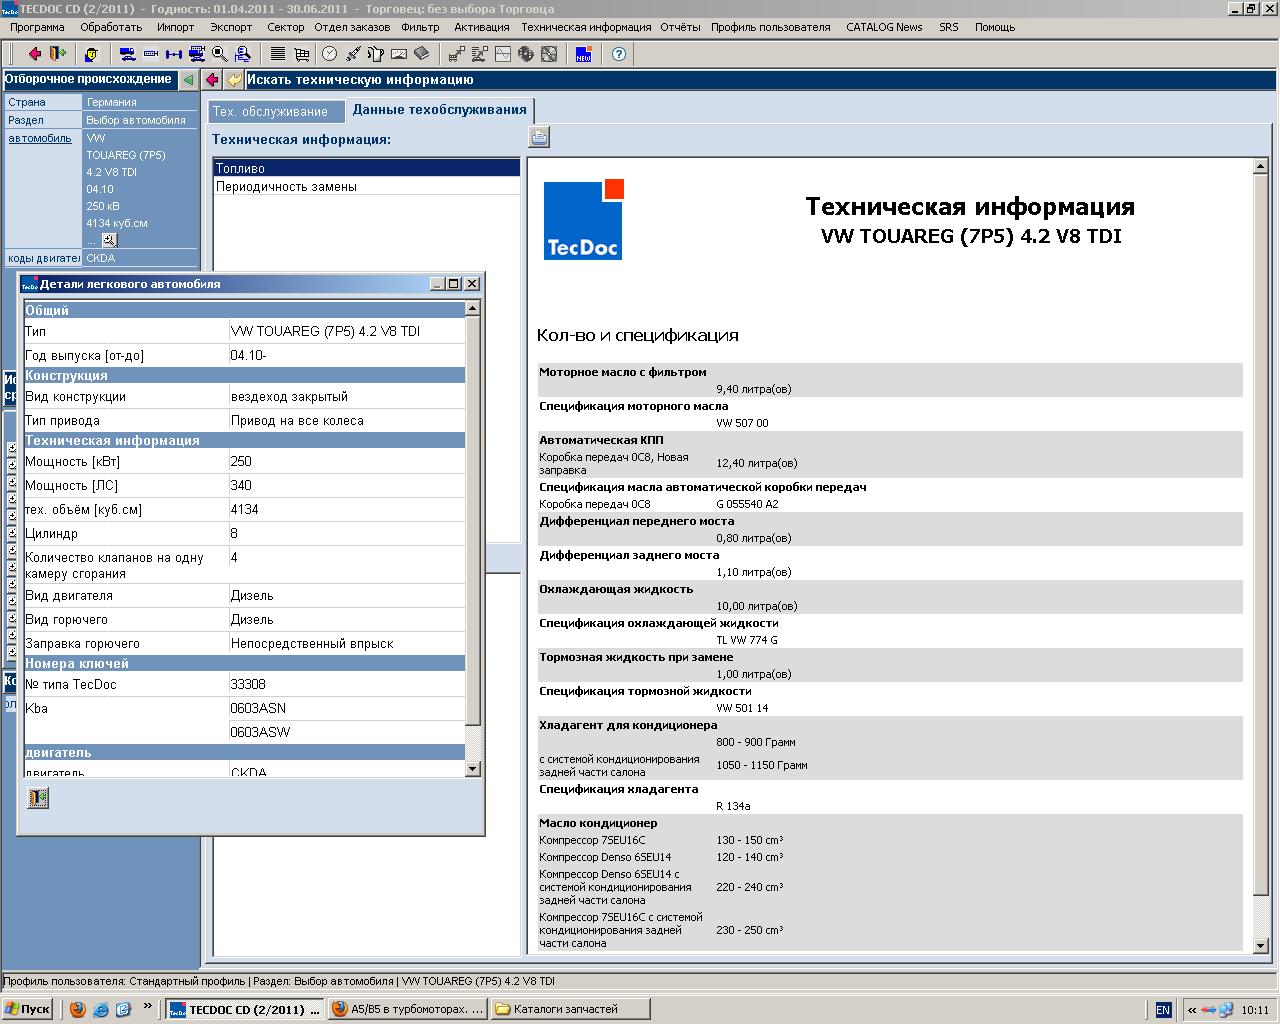Click the exit door toolbar icon
The image size is (1280, 1024).
58,54
